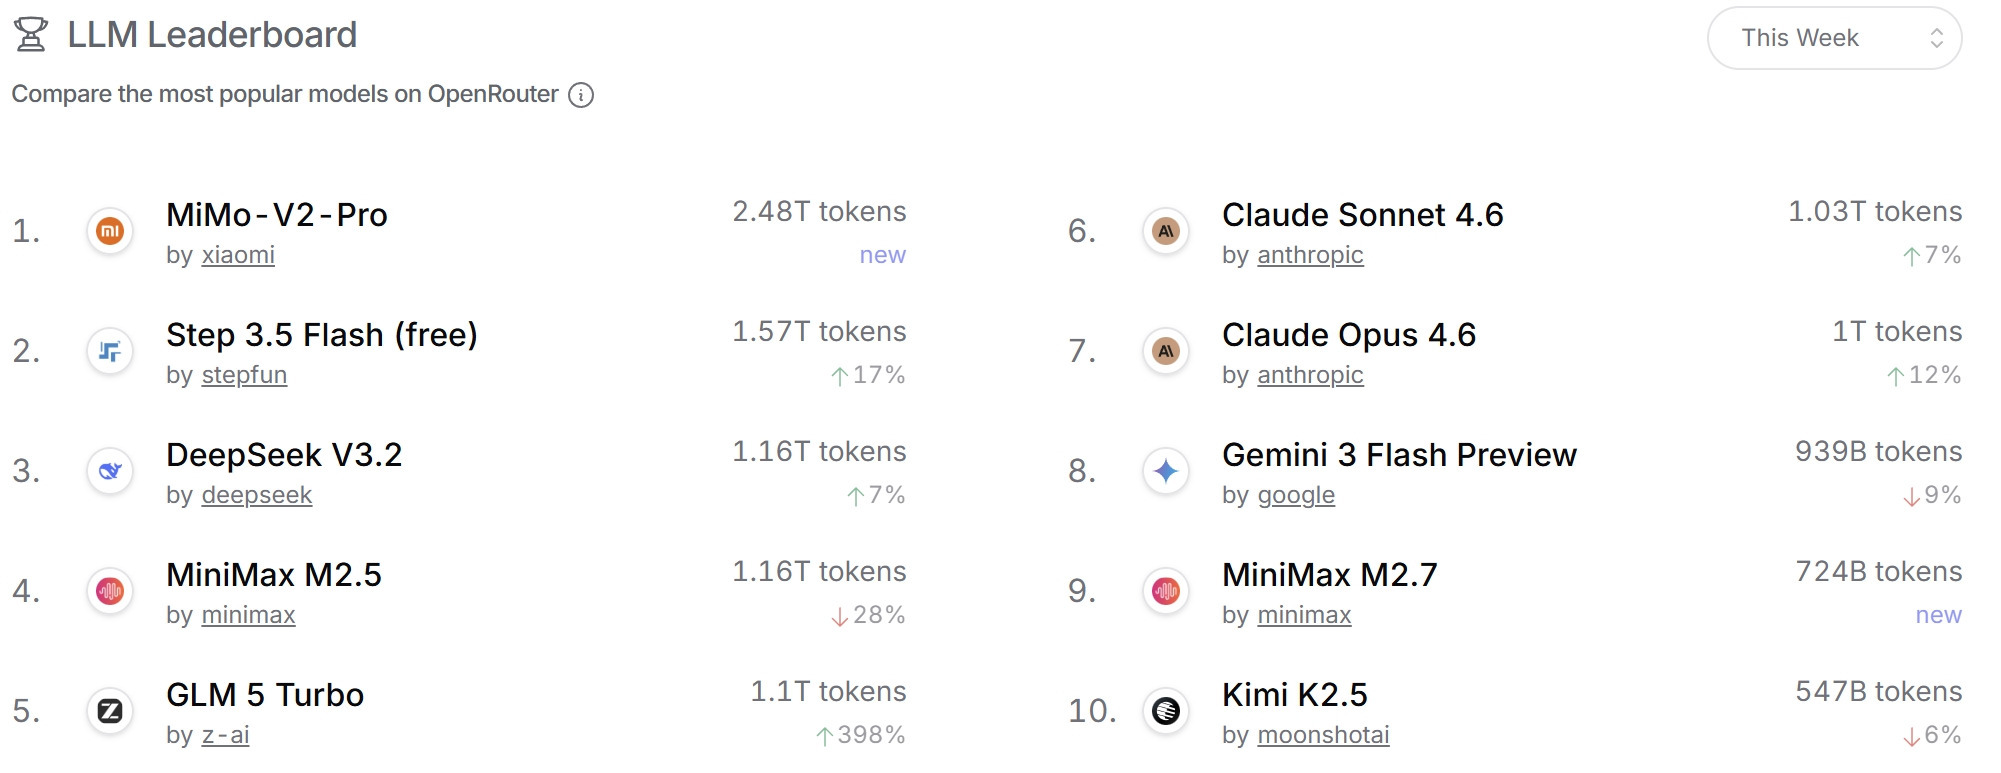Open the xiaomi author link
This screenshot has width=2001, height=773.
tap(238, 255)
